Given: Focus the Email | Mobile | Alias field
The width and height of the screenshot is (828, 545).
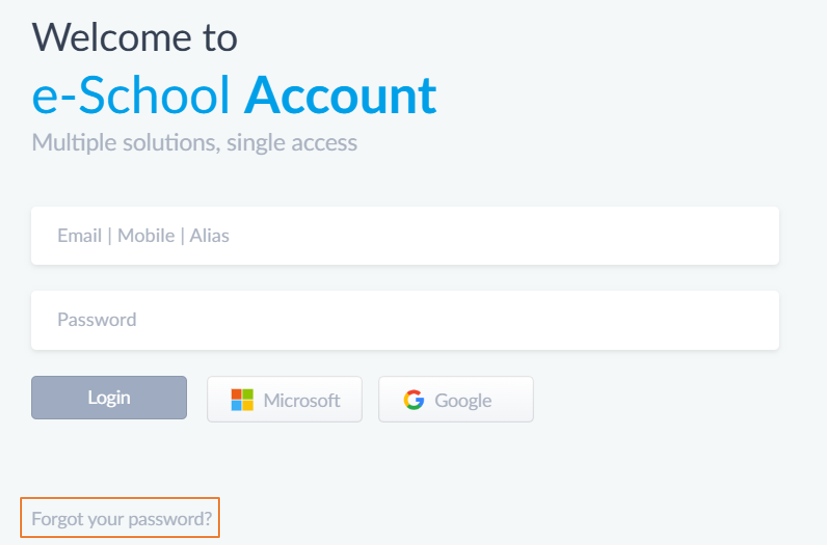Looking at the screenshot, I should pyautogui.click(x=405, y=236).
